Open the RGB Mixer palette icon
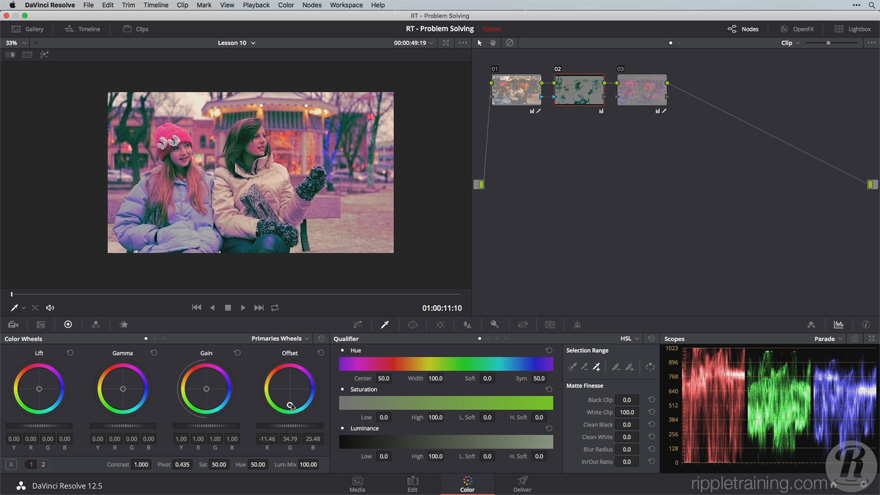The image size is (880, 495). [x=95, y=324]
